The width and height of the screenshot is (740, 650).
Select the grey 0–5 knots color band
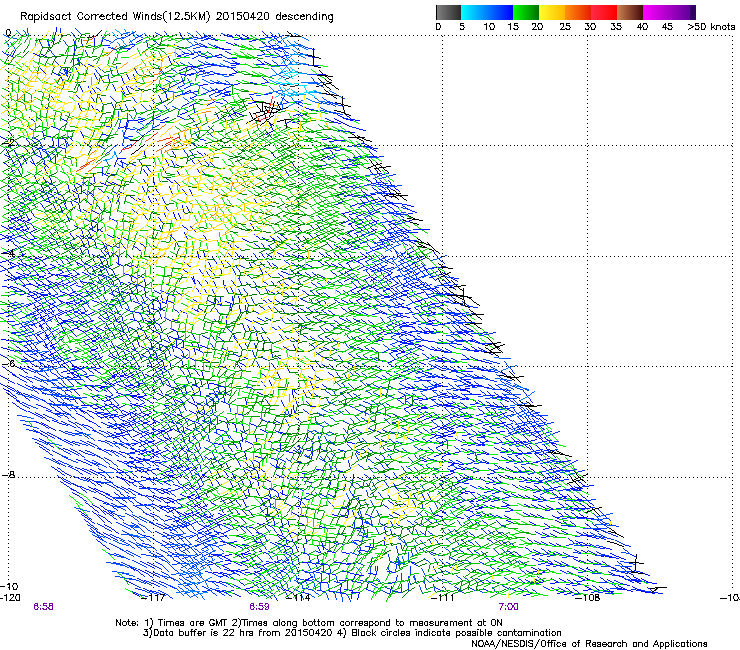pos(449,12)
